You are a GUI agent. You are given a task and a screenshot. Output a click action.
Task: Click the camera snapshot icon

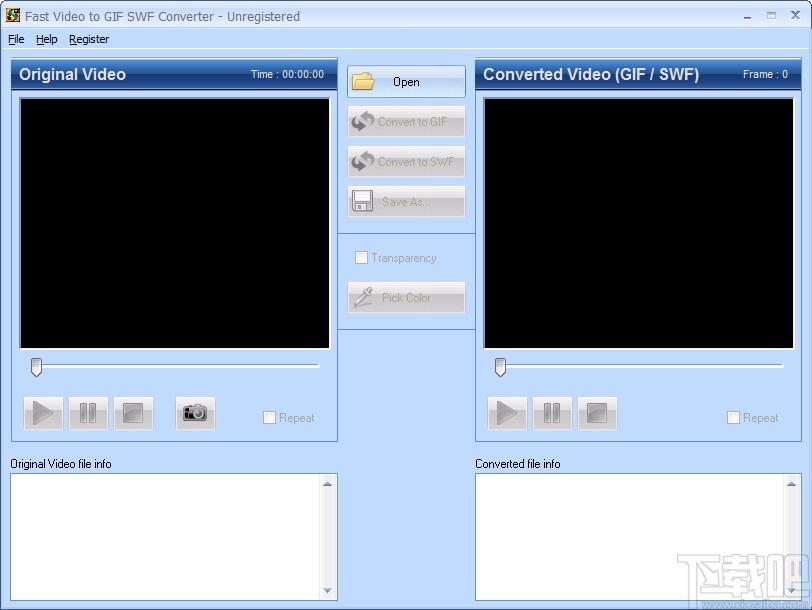195,413
